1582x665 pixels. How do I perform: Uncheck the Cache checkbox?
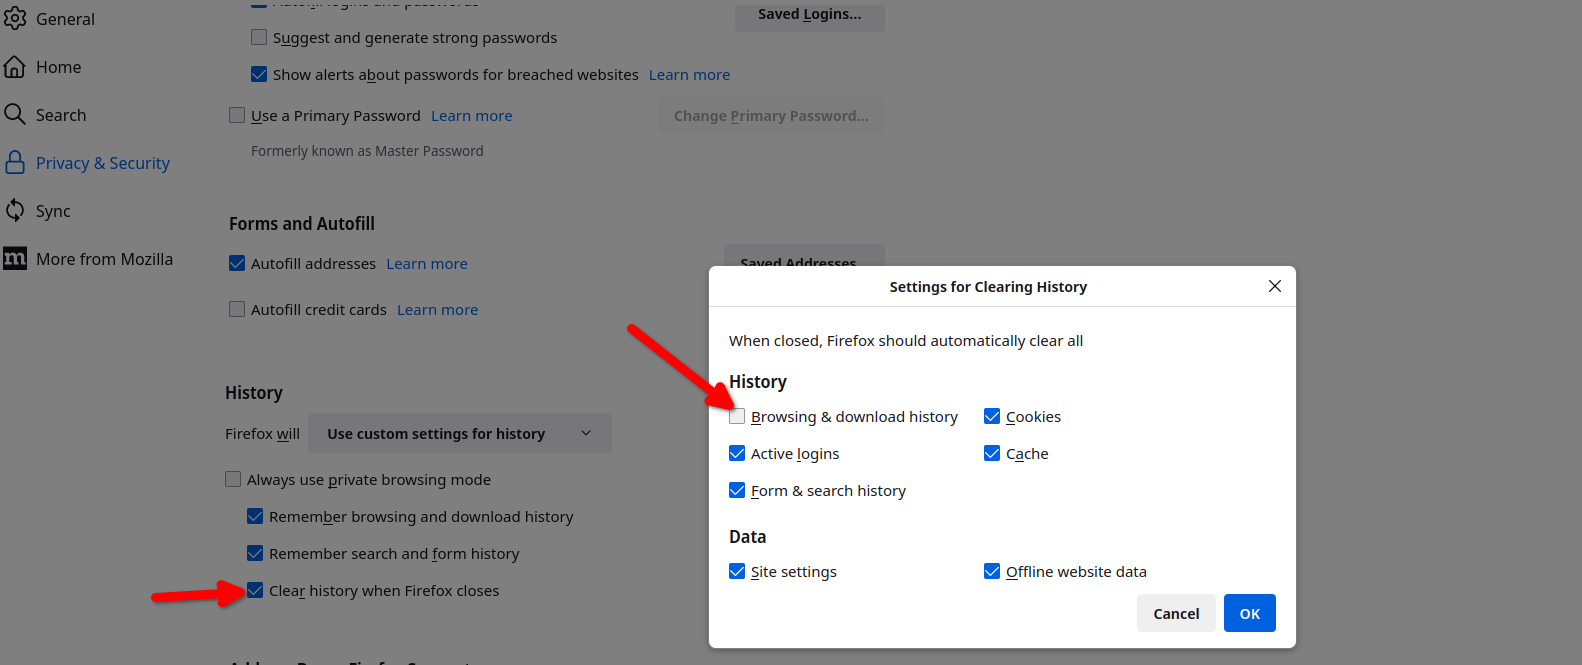click(992, 453)
